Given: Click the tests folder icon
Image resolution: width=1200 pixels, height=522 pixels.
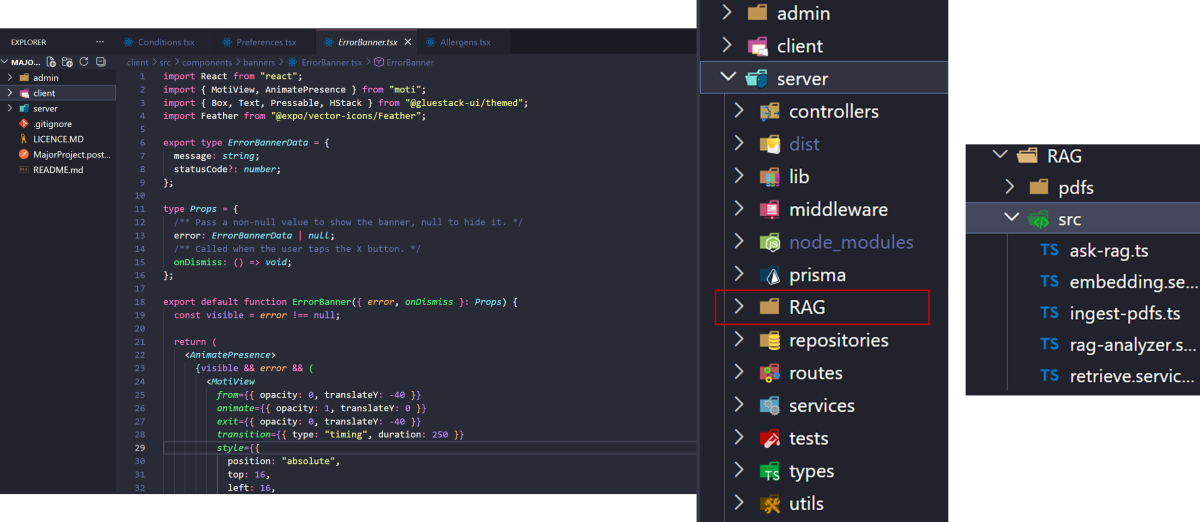Looking at the screenshot, I should pos(770,438).
